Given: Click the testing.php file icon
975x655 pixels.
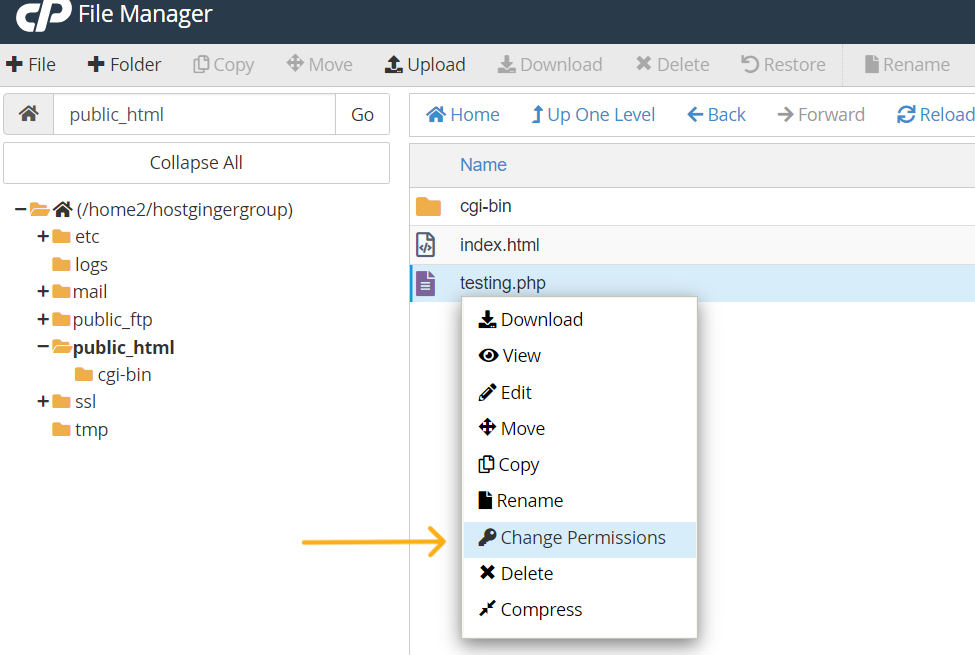Looking at the screenshot, I should click(425, 283).
